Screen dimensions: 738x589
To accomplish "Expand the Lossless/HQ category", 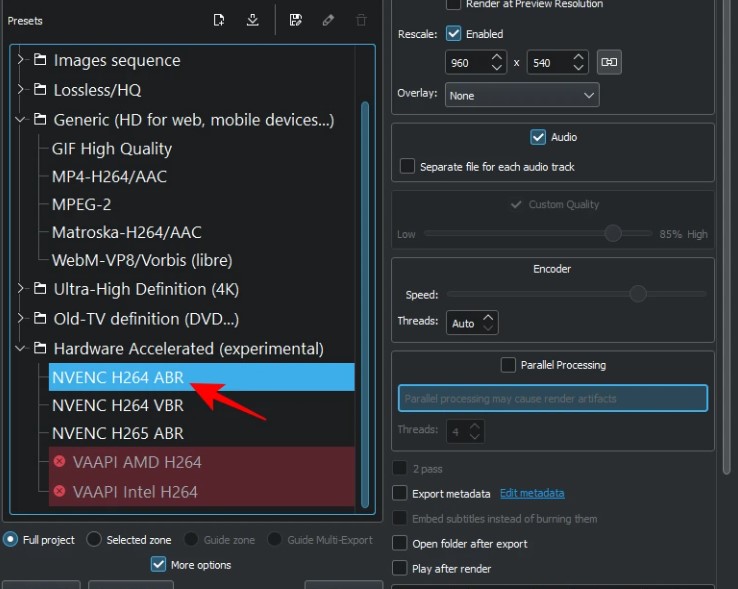I will [x=20, y=89].
